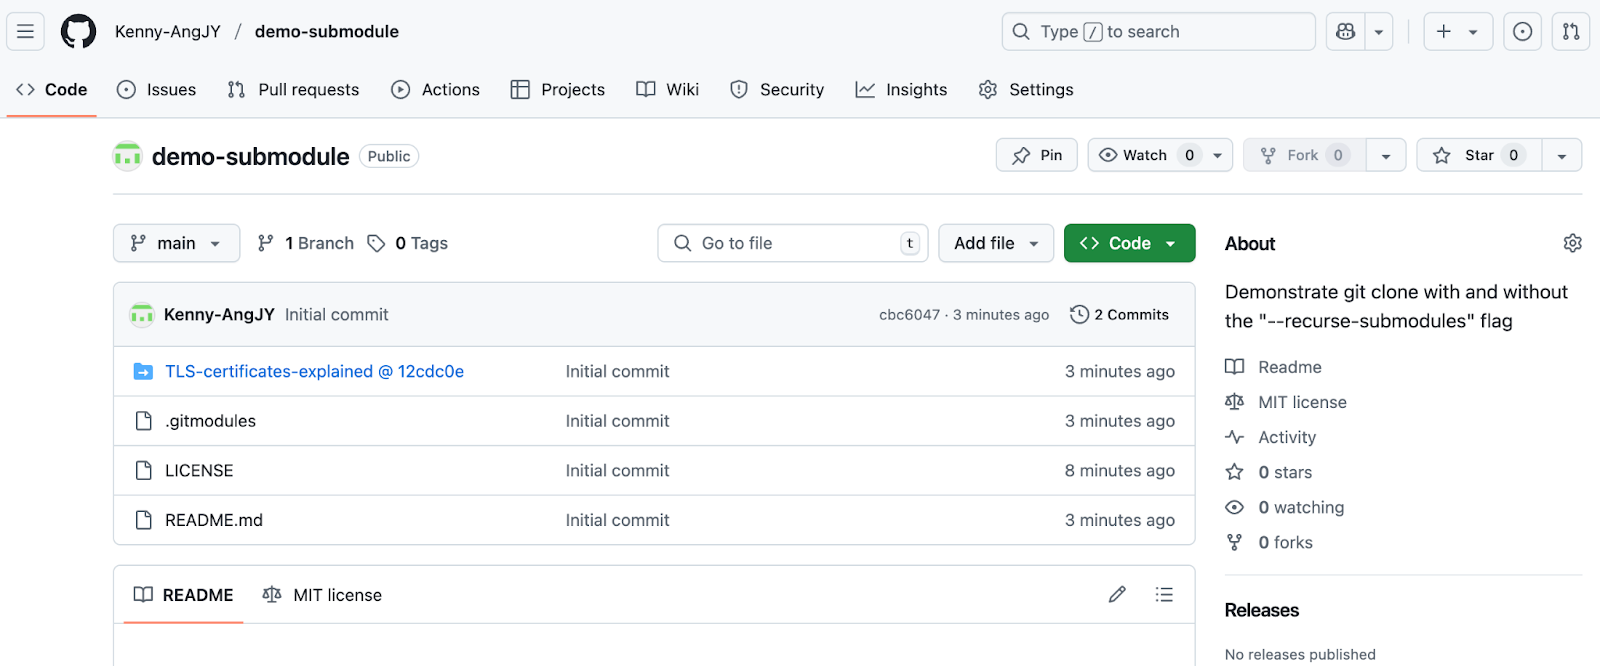Open the Watch notifications dropdown
Image resolution: width=1600 pixels, height=666 pixels.
1160,155
